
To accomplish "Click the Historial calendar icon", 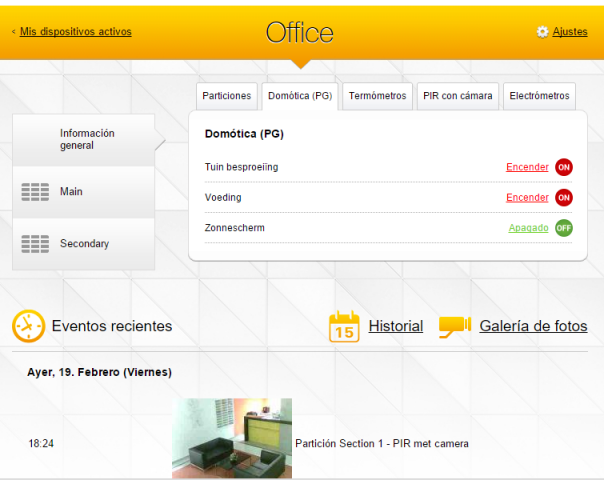I will [343, 326].
